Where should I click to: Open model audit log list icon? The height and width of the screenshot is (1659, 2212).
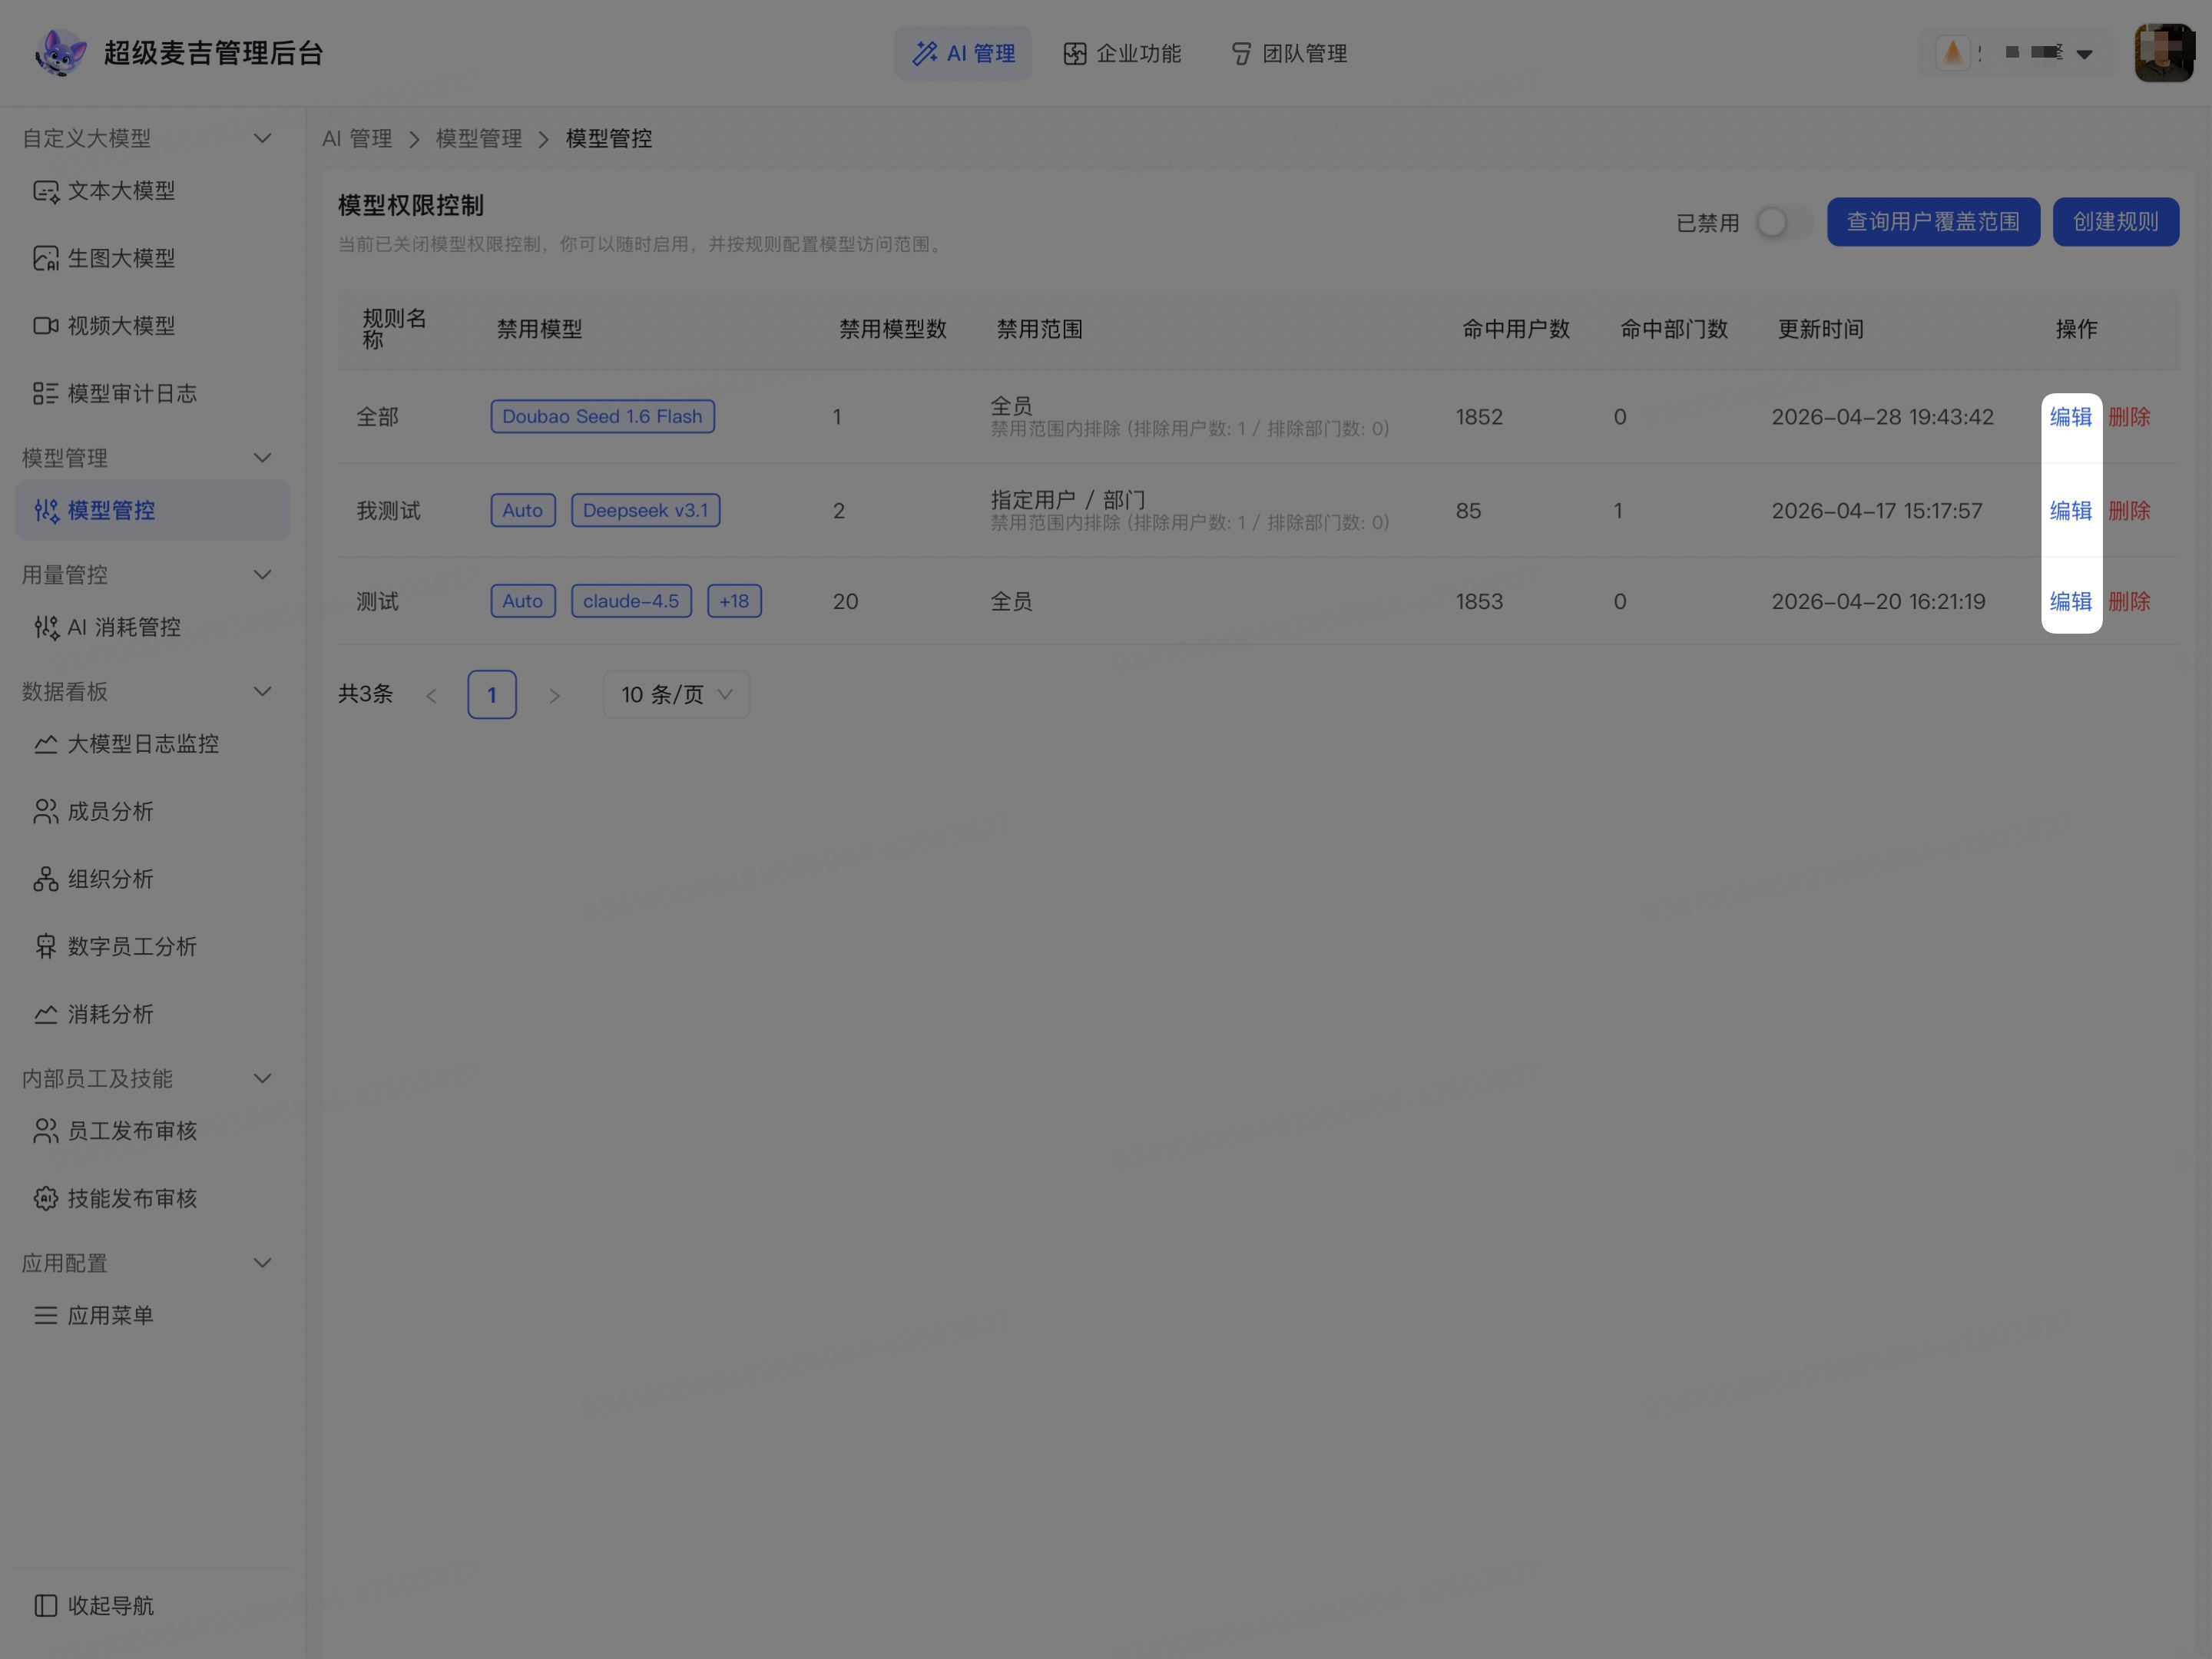pyautogui.click(x=46, y=394)
